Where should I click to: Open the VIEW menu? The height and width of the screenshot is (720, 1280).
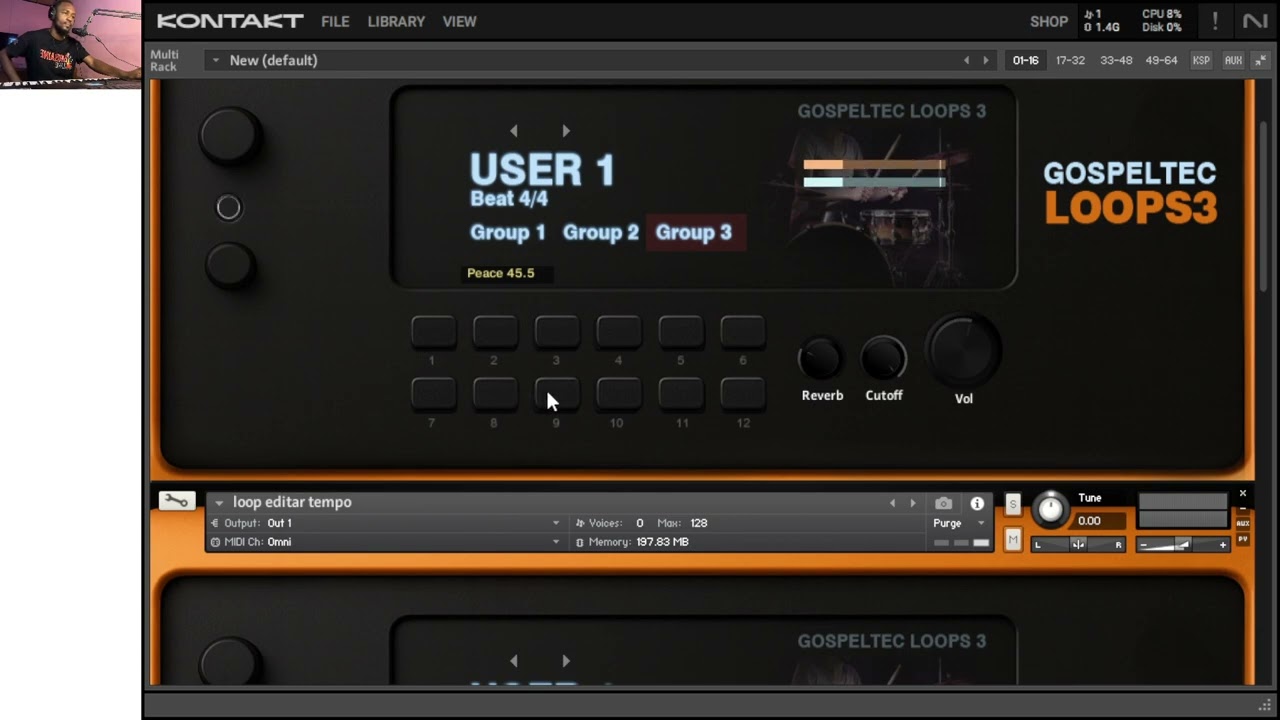coord(459,21)
